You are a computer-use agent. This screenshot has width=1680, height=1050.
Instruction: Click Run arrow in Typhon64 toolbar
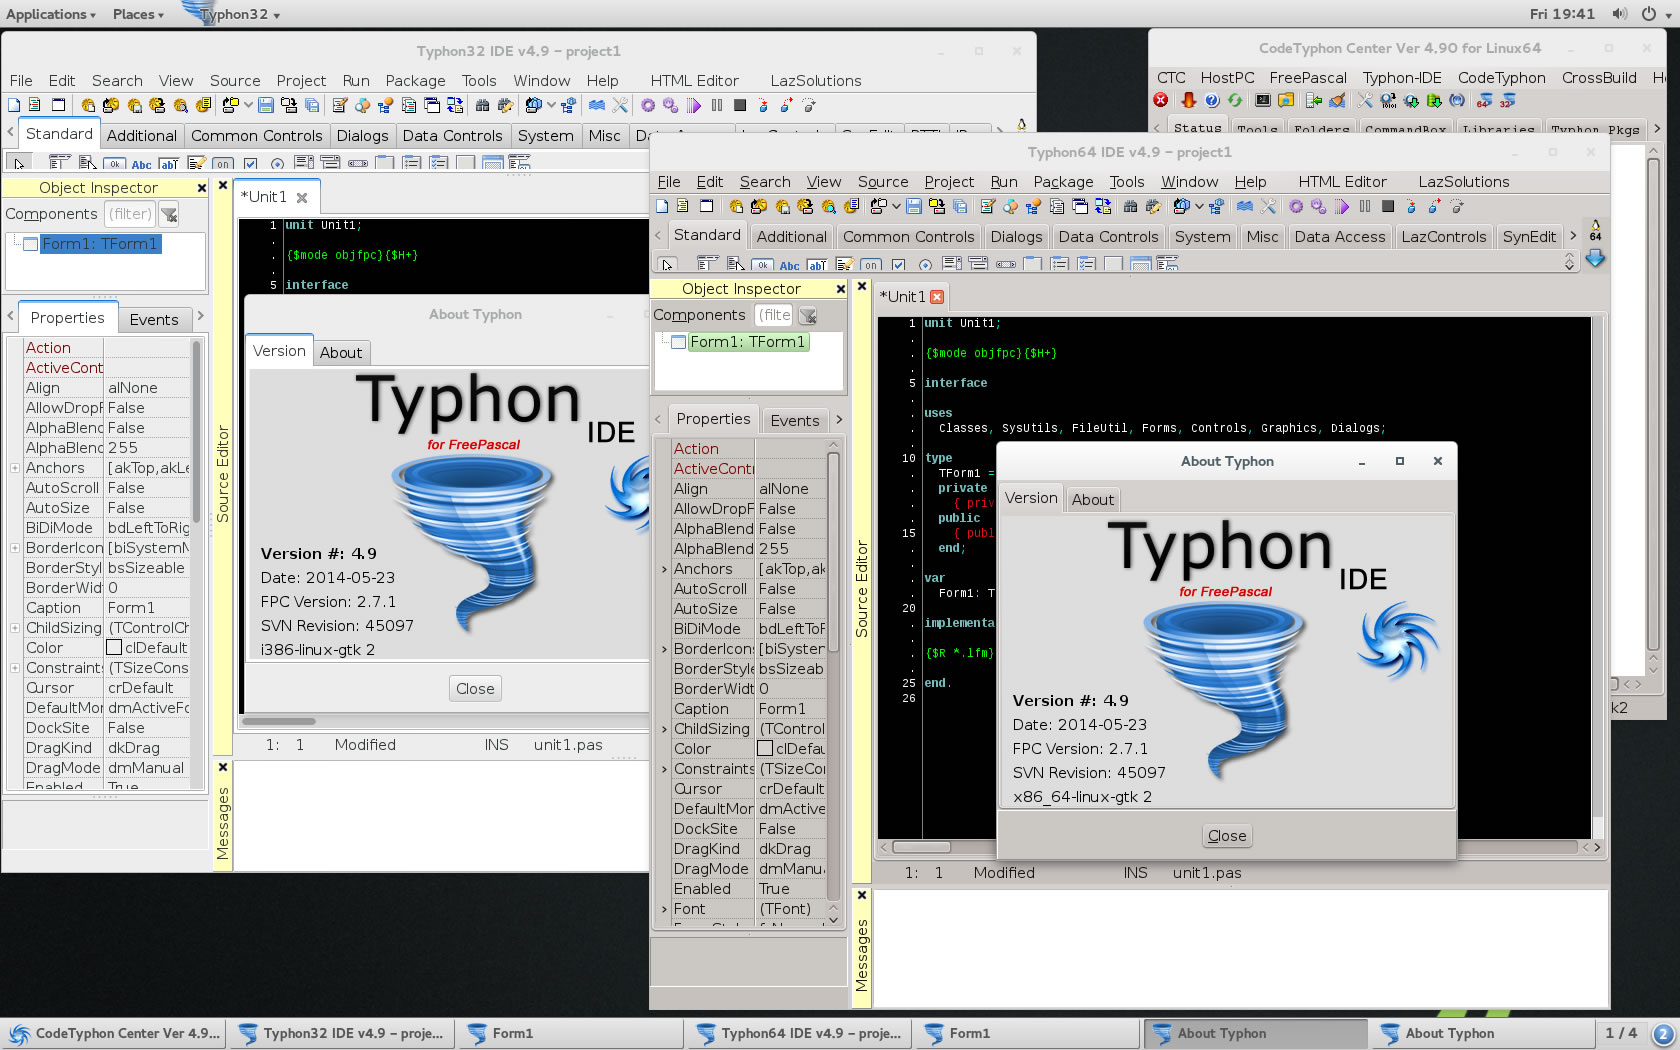[x=1342, y=206]
